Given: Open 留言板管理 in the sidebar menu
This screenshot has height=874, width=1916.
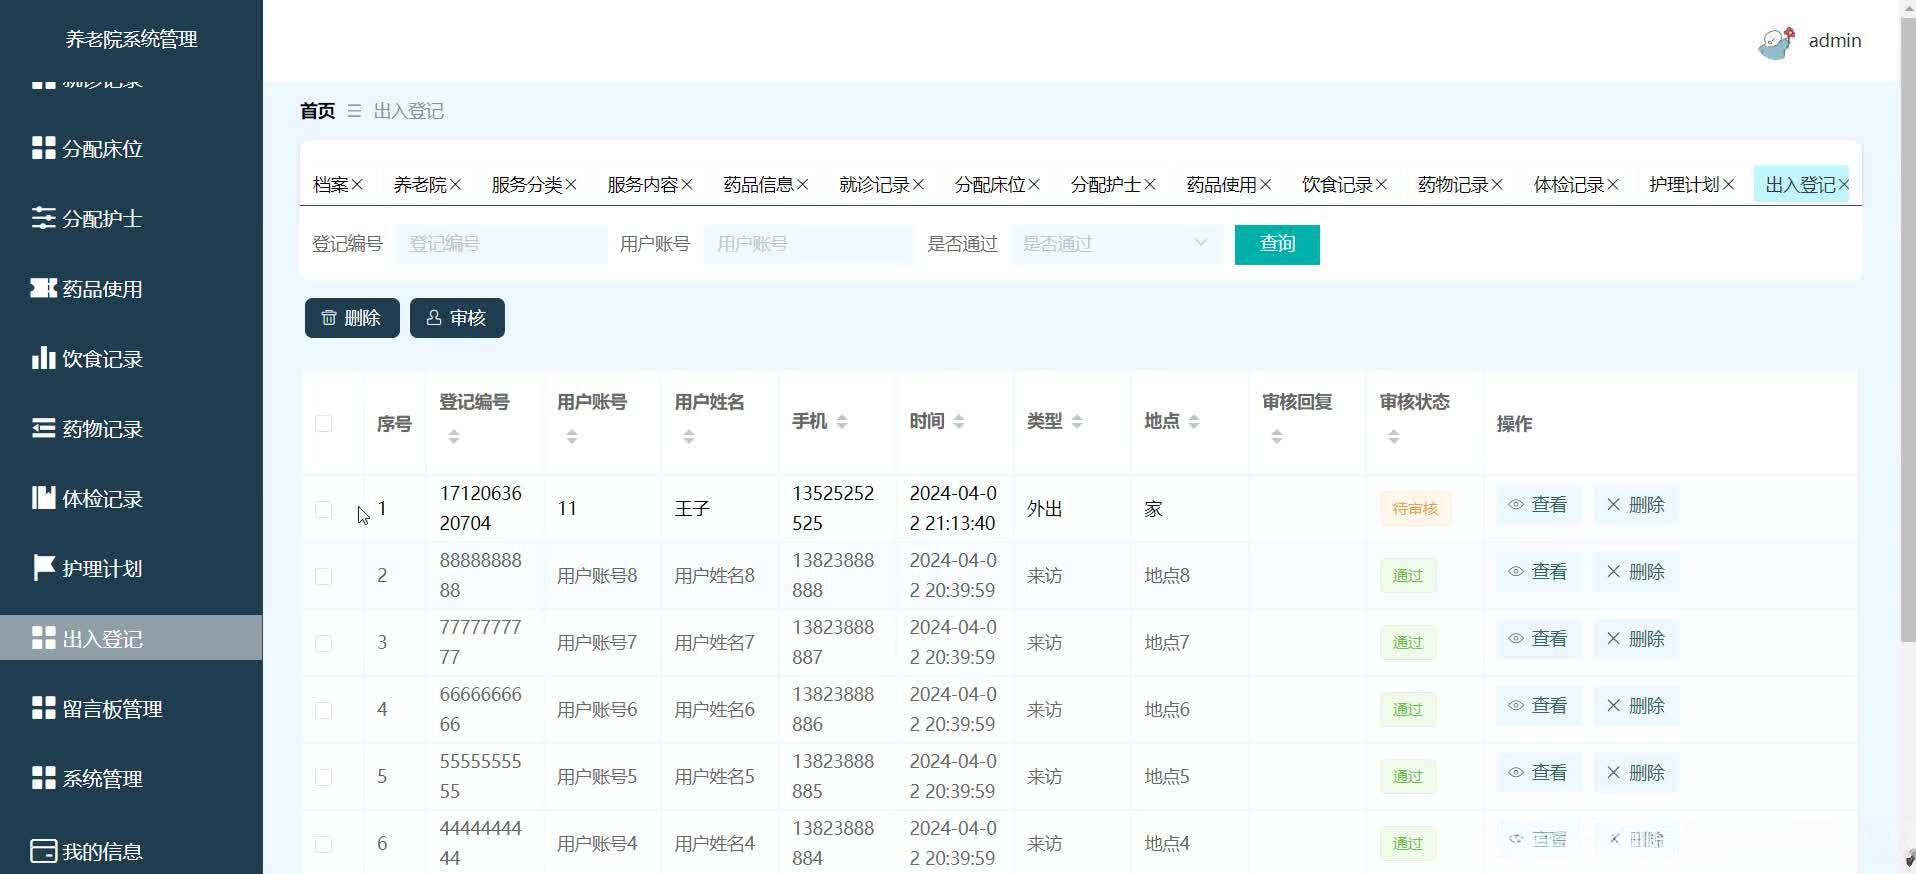Looking at the screenshot, I should [112, 709].
